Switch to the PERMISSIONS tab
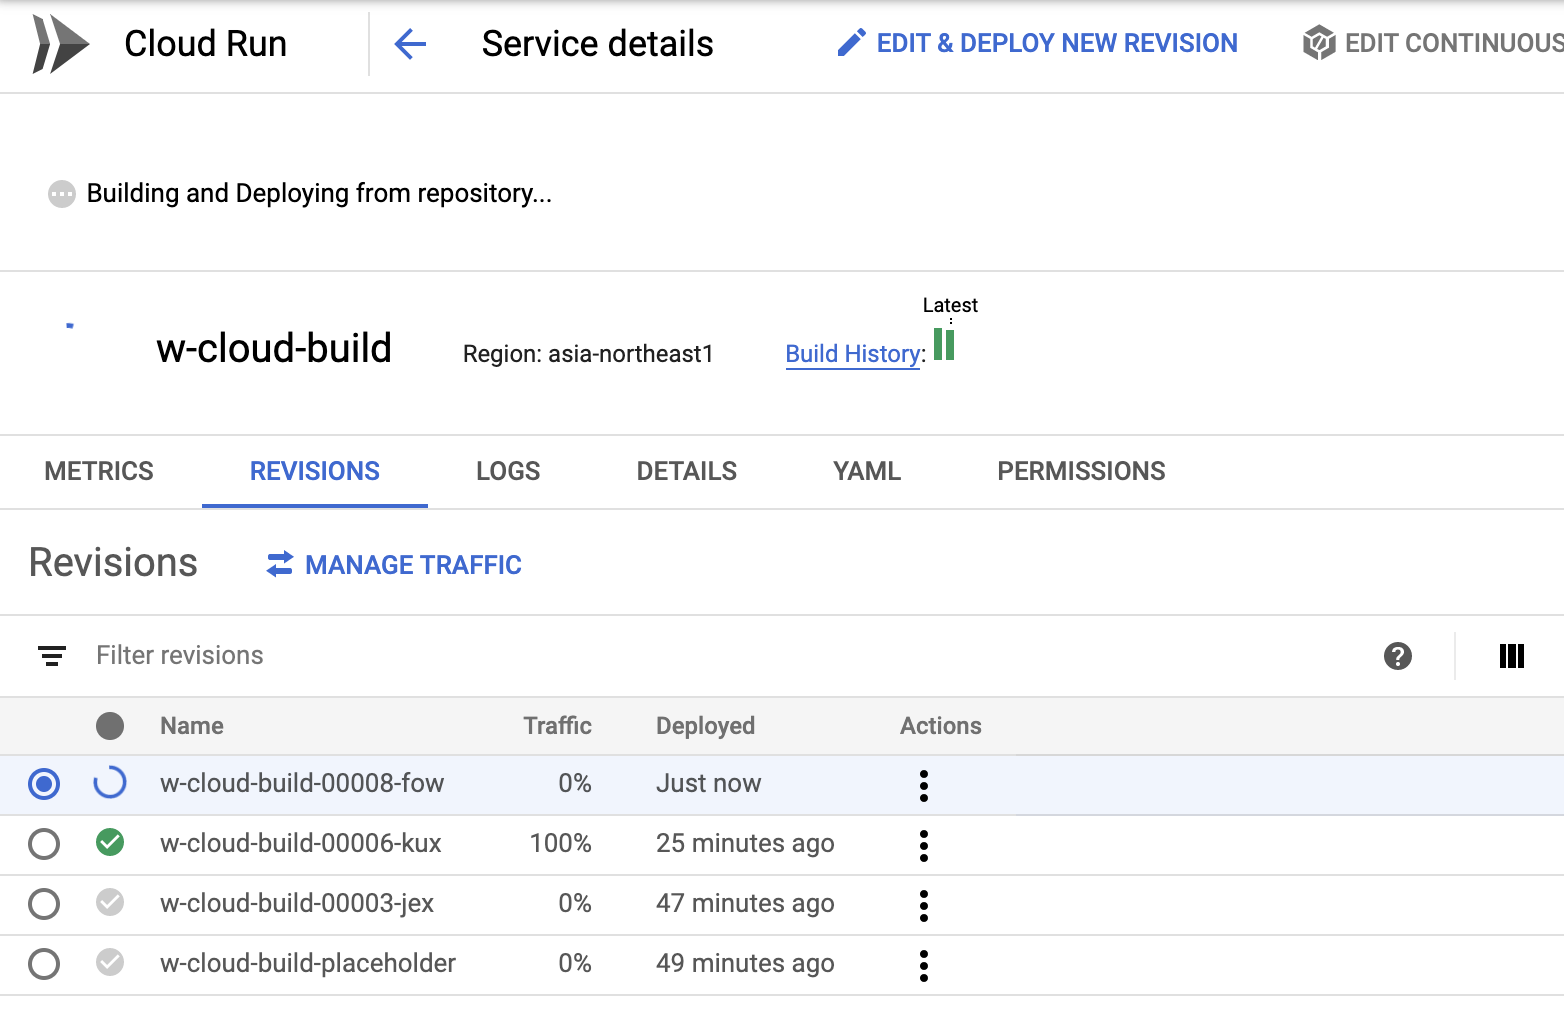Screen dimensions: 1564x1016 pos(1081,471)
